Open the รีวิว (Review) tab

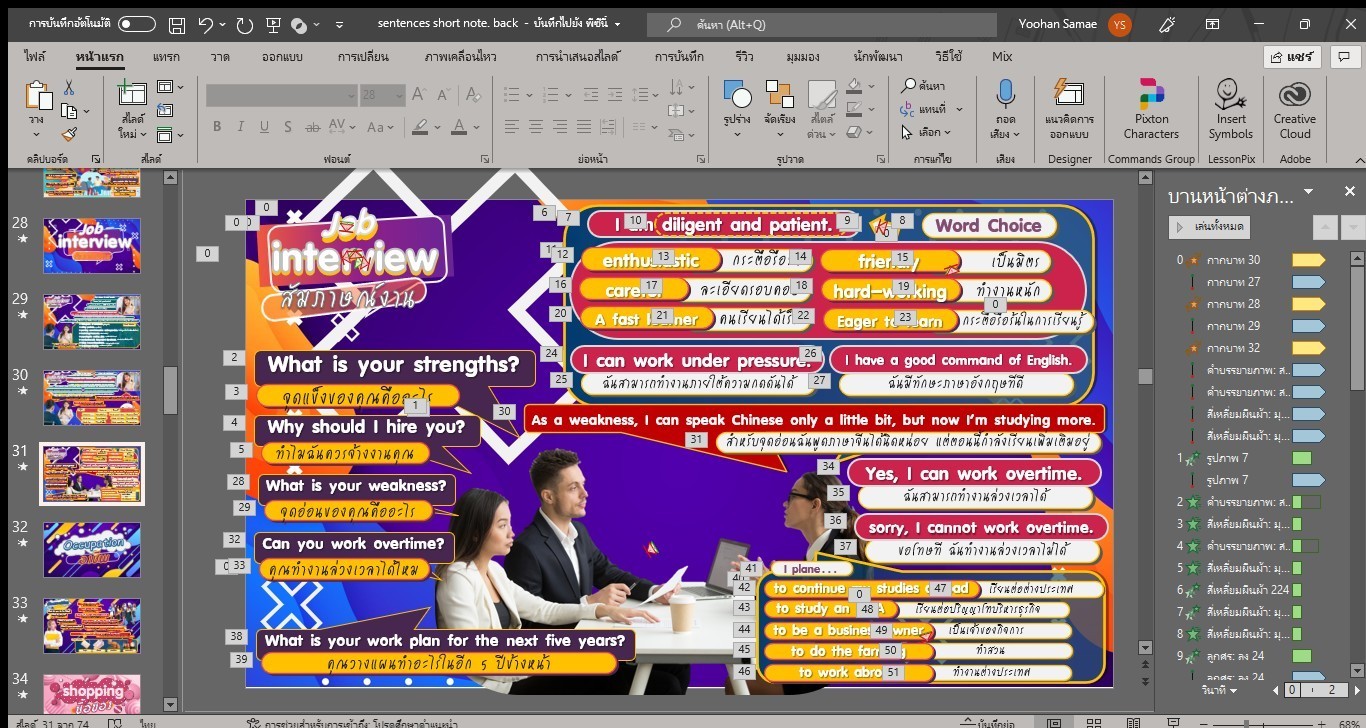coord(744,57)
